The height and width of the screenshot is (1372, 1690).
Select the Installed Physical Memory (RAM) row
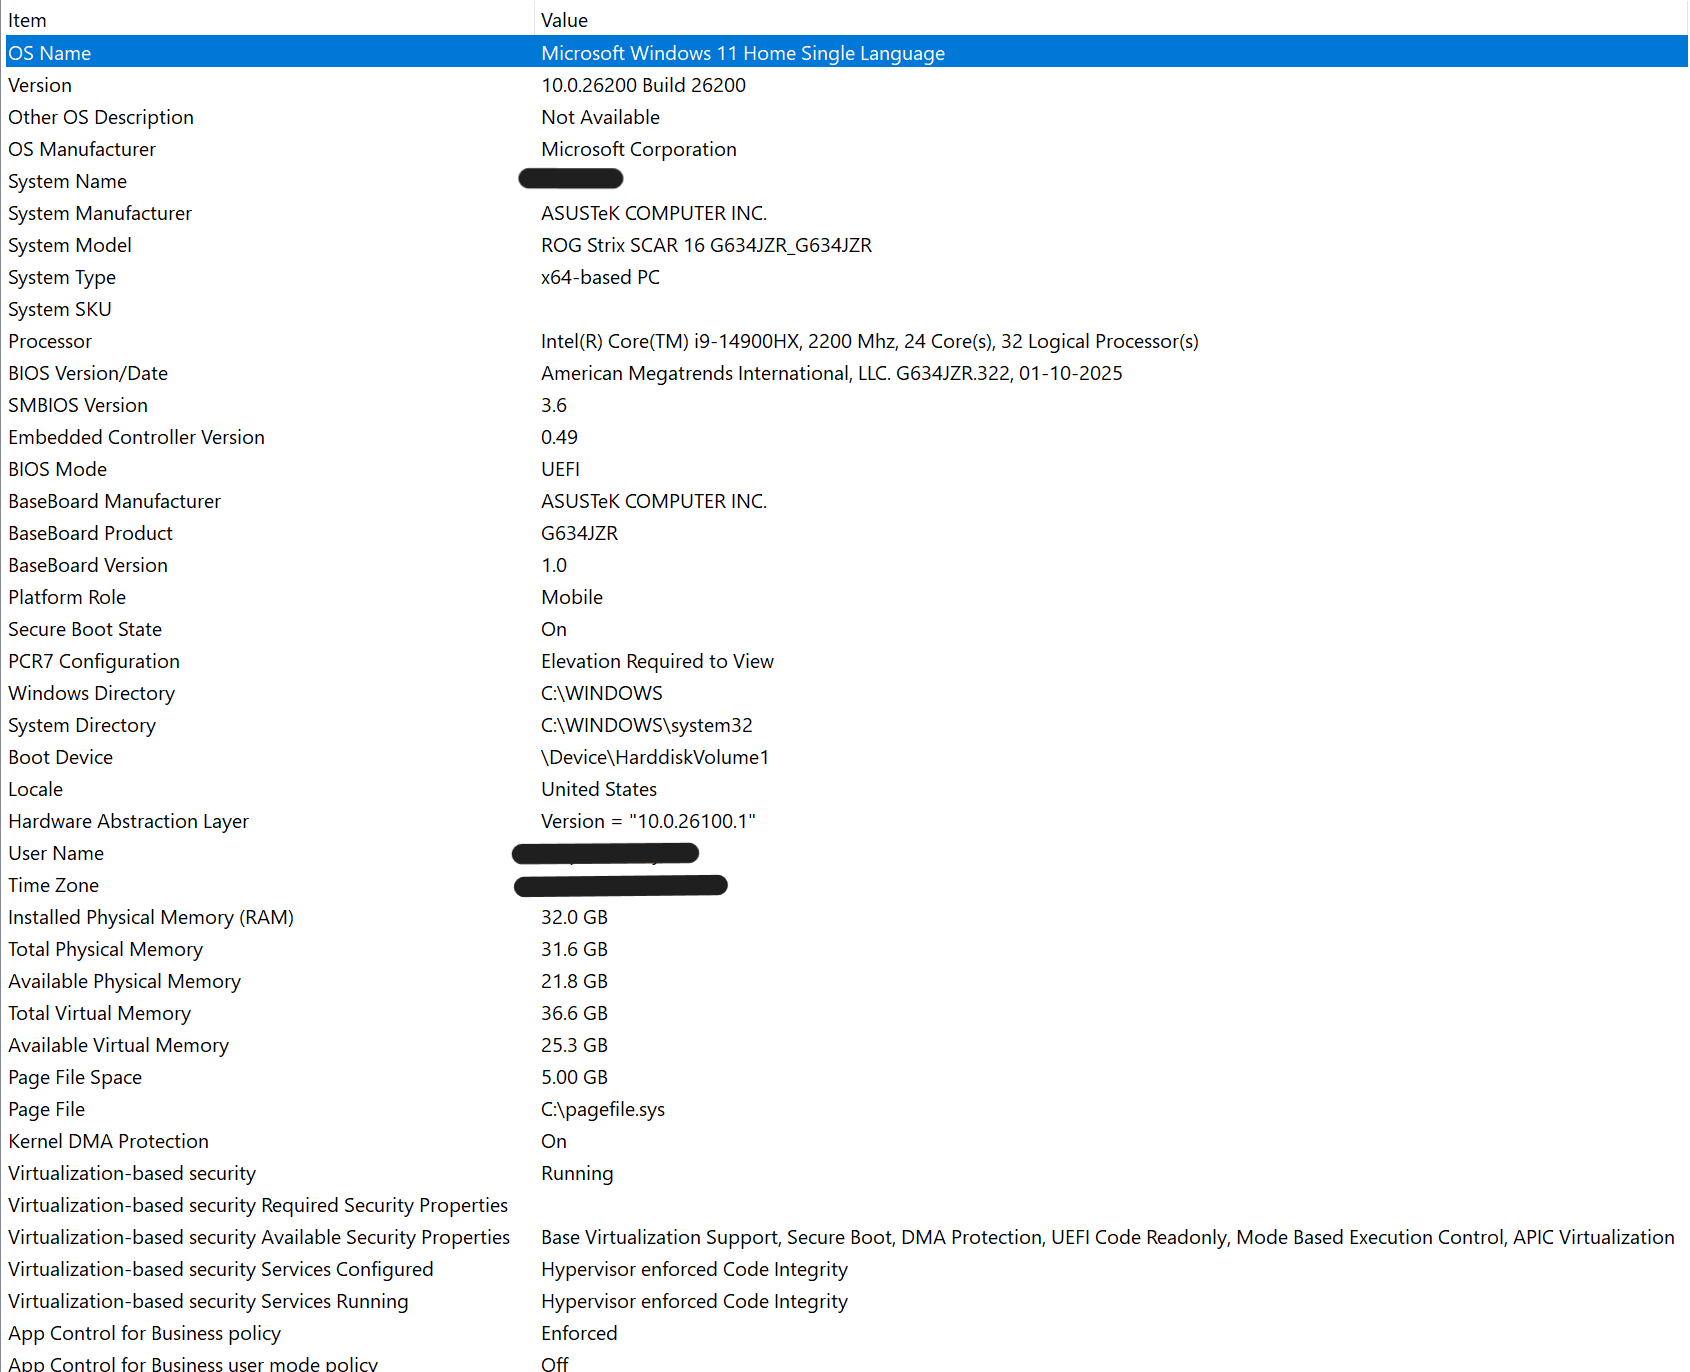tap(847, 916)
